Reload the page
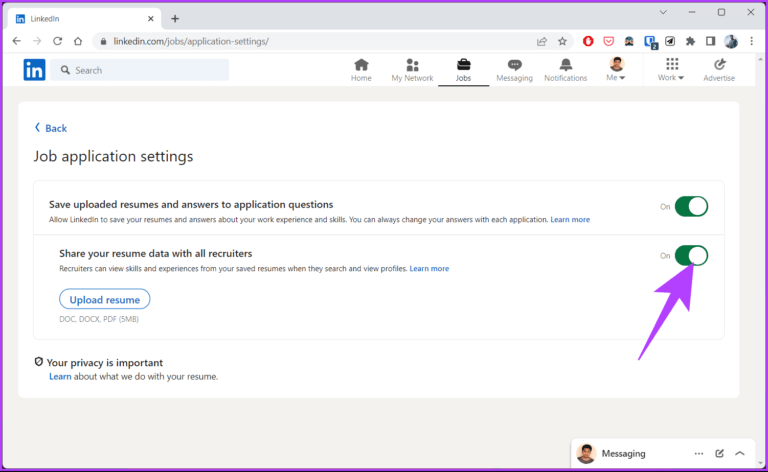 57,41
